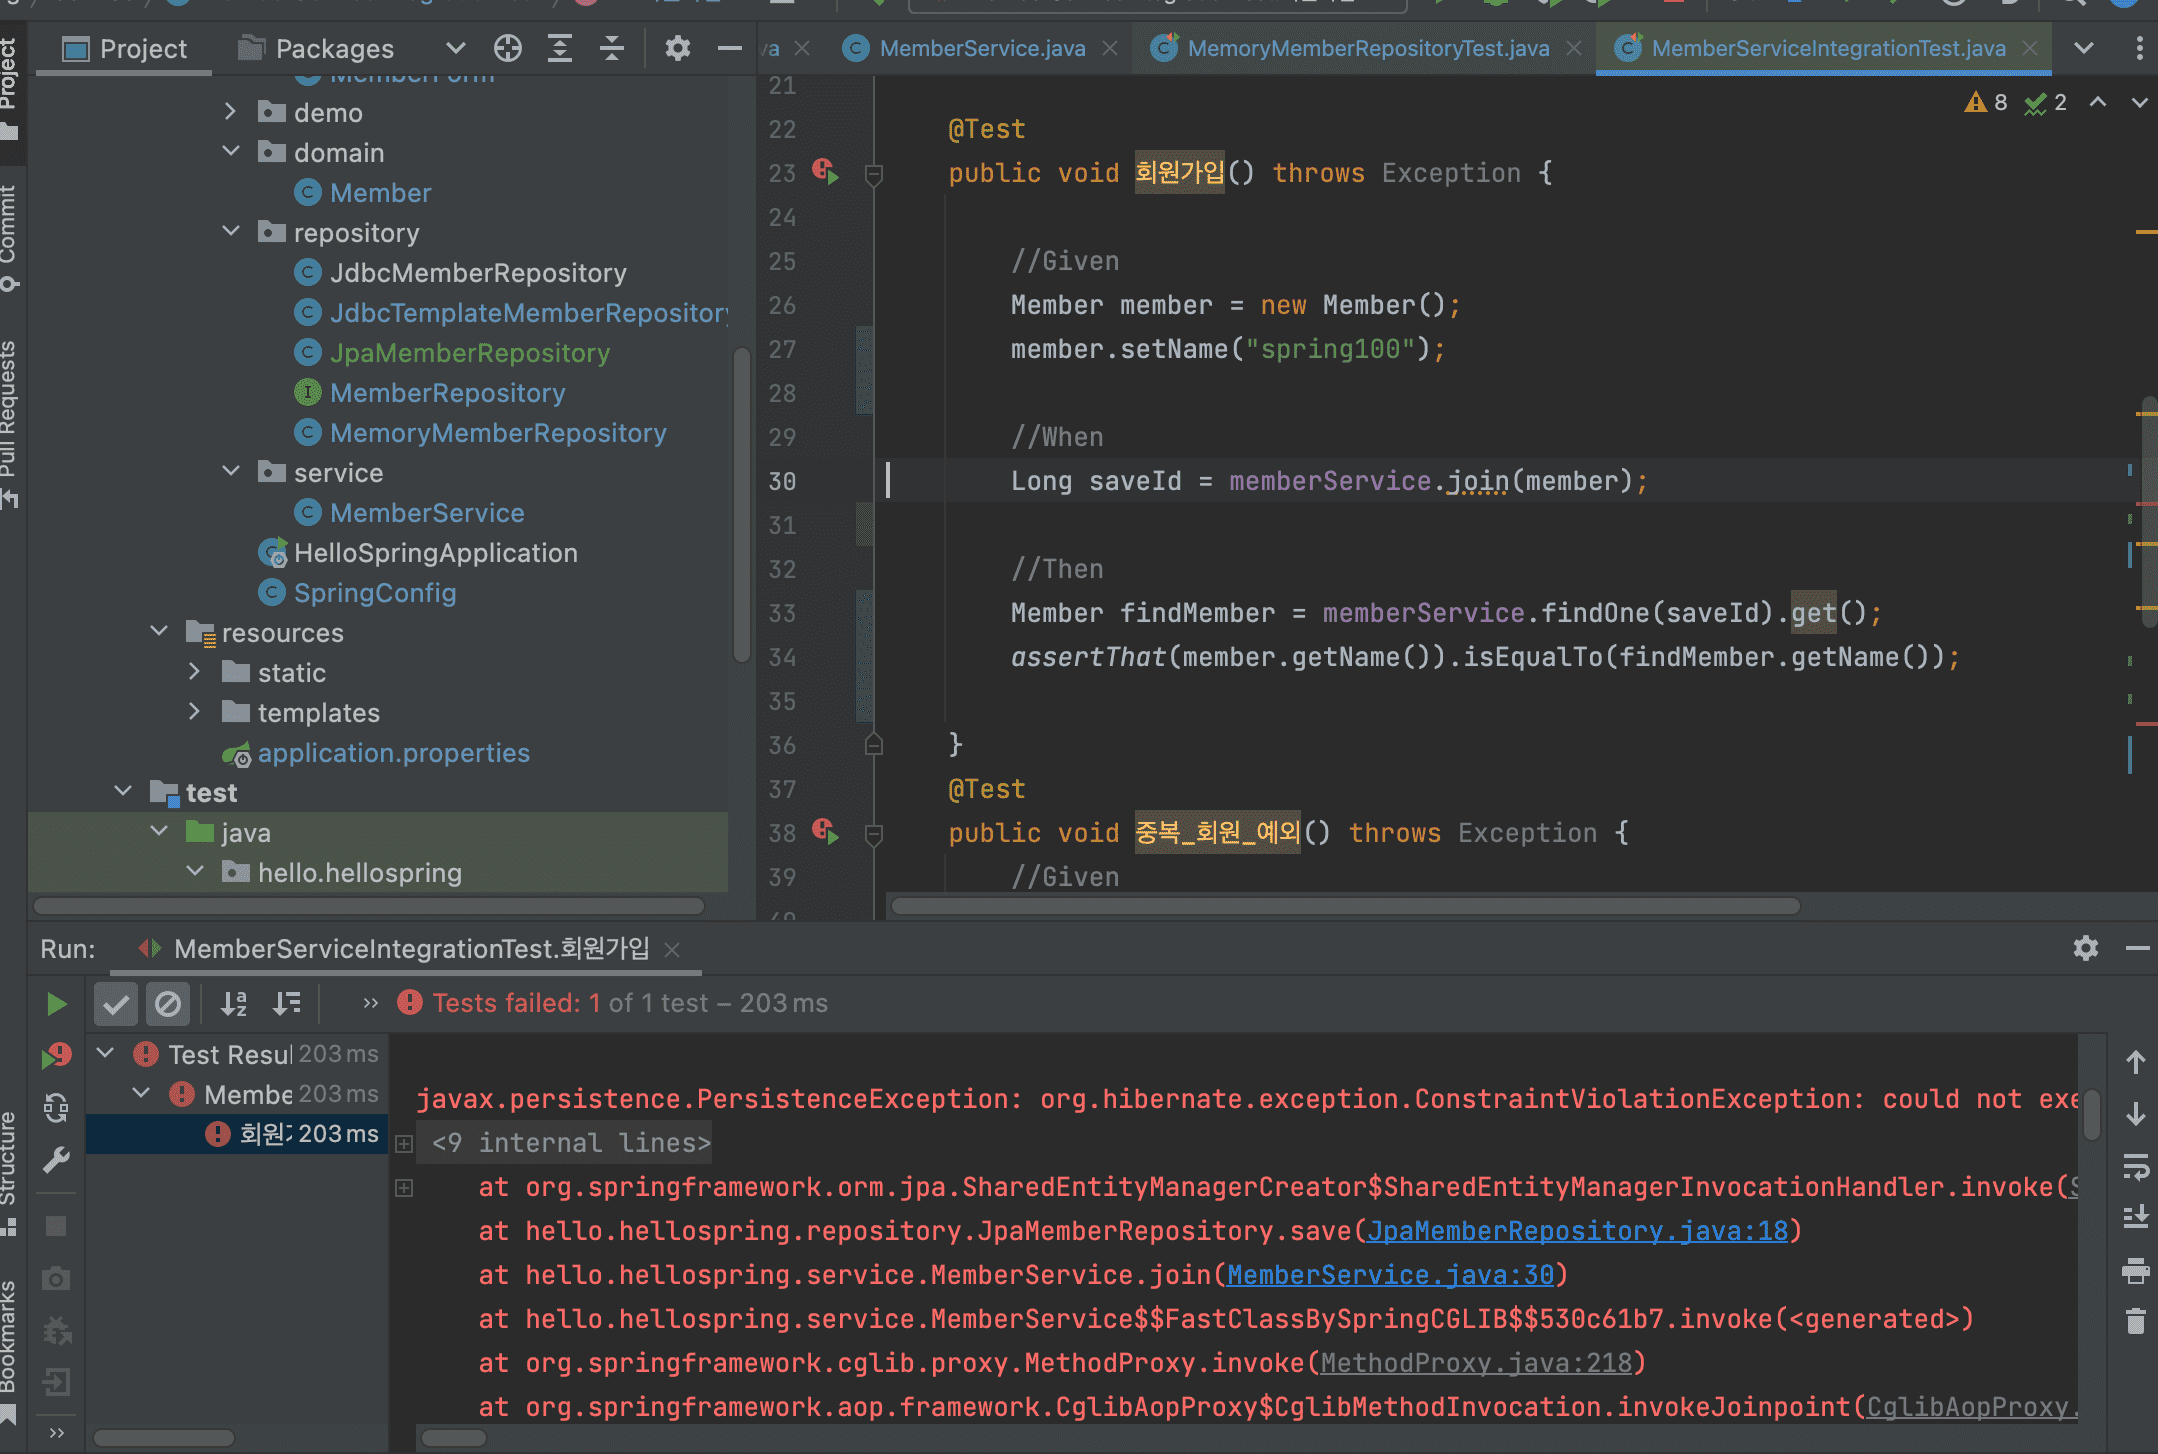Click the green Rerun test button
The image size is (2158, 1454).
tap(56, 1004)
